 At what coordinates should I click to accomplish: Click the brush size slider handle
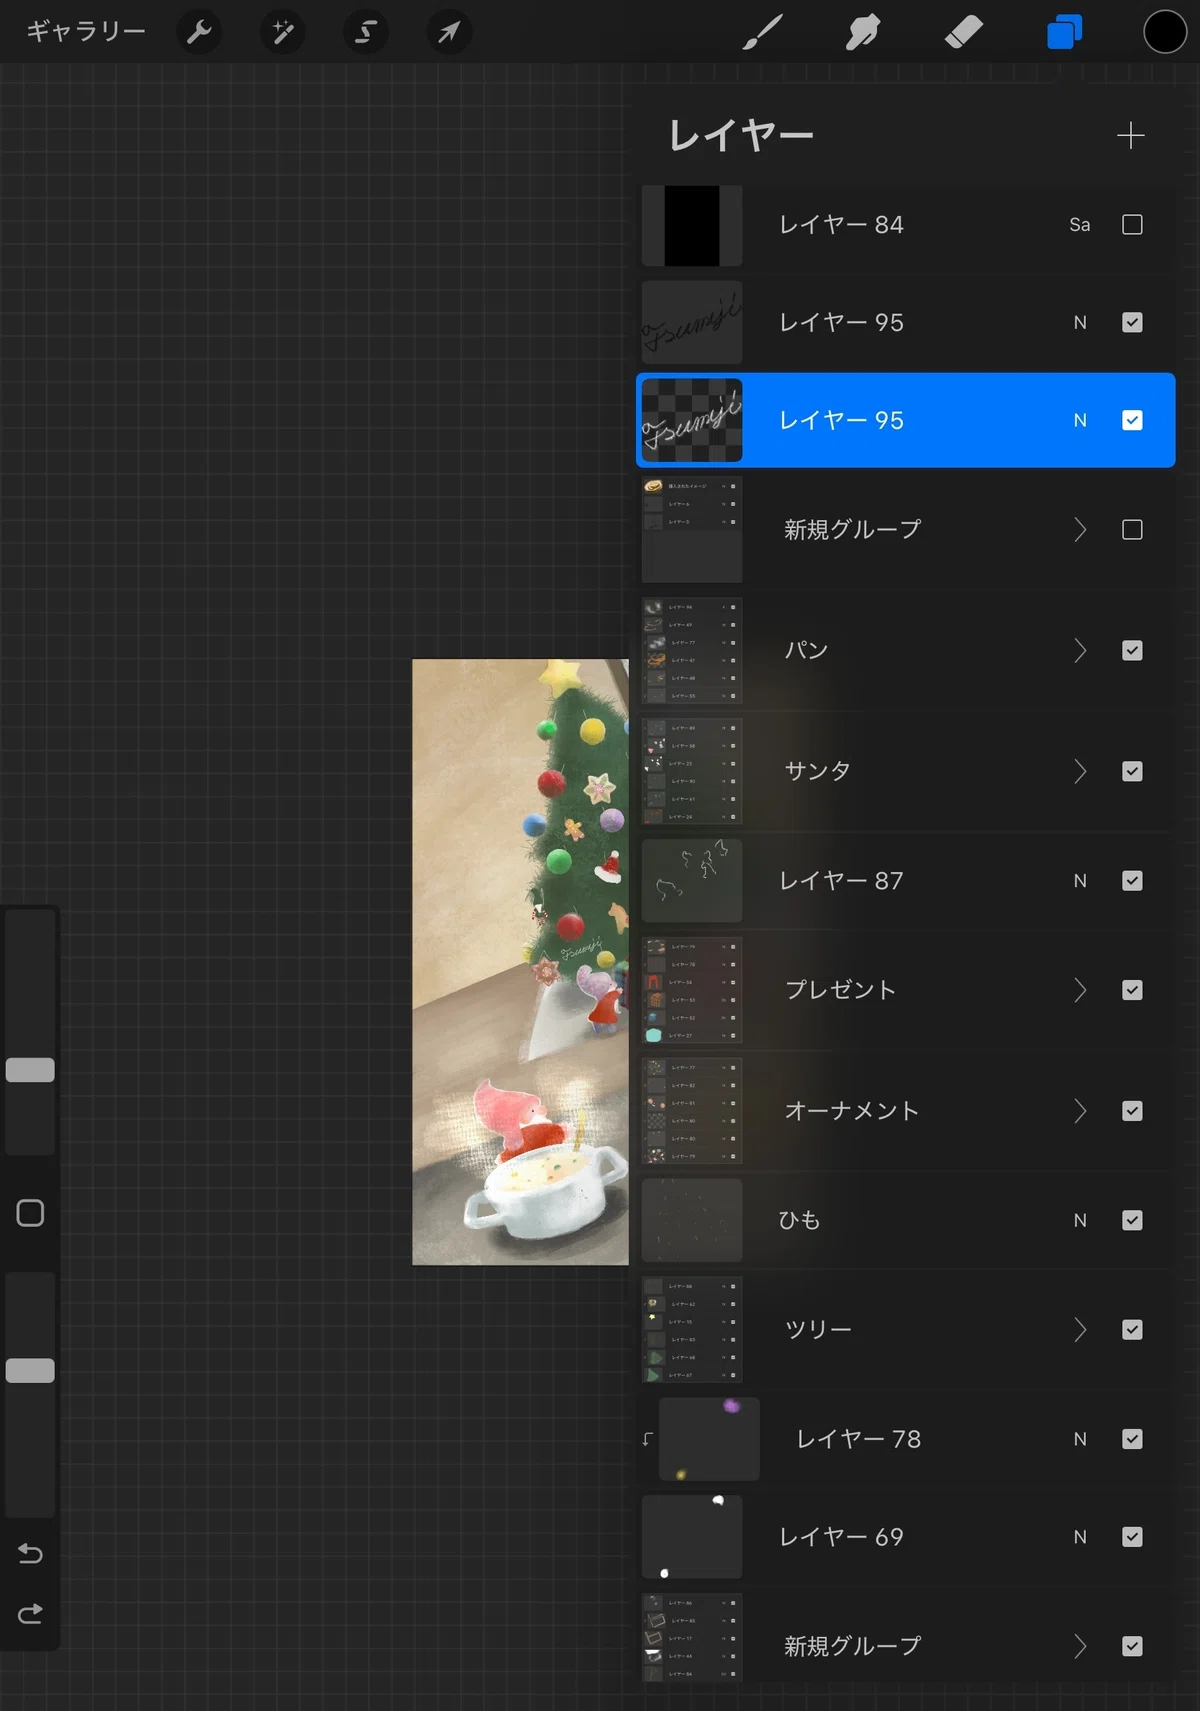pyautogui.click(x=30, y=1070)
